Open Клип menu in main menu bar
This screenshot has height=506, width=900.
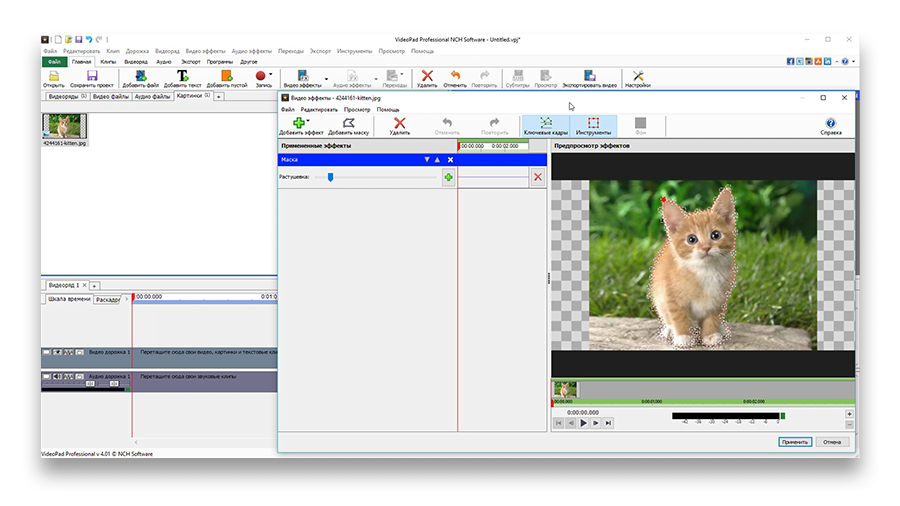113,51
